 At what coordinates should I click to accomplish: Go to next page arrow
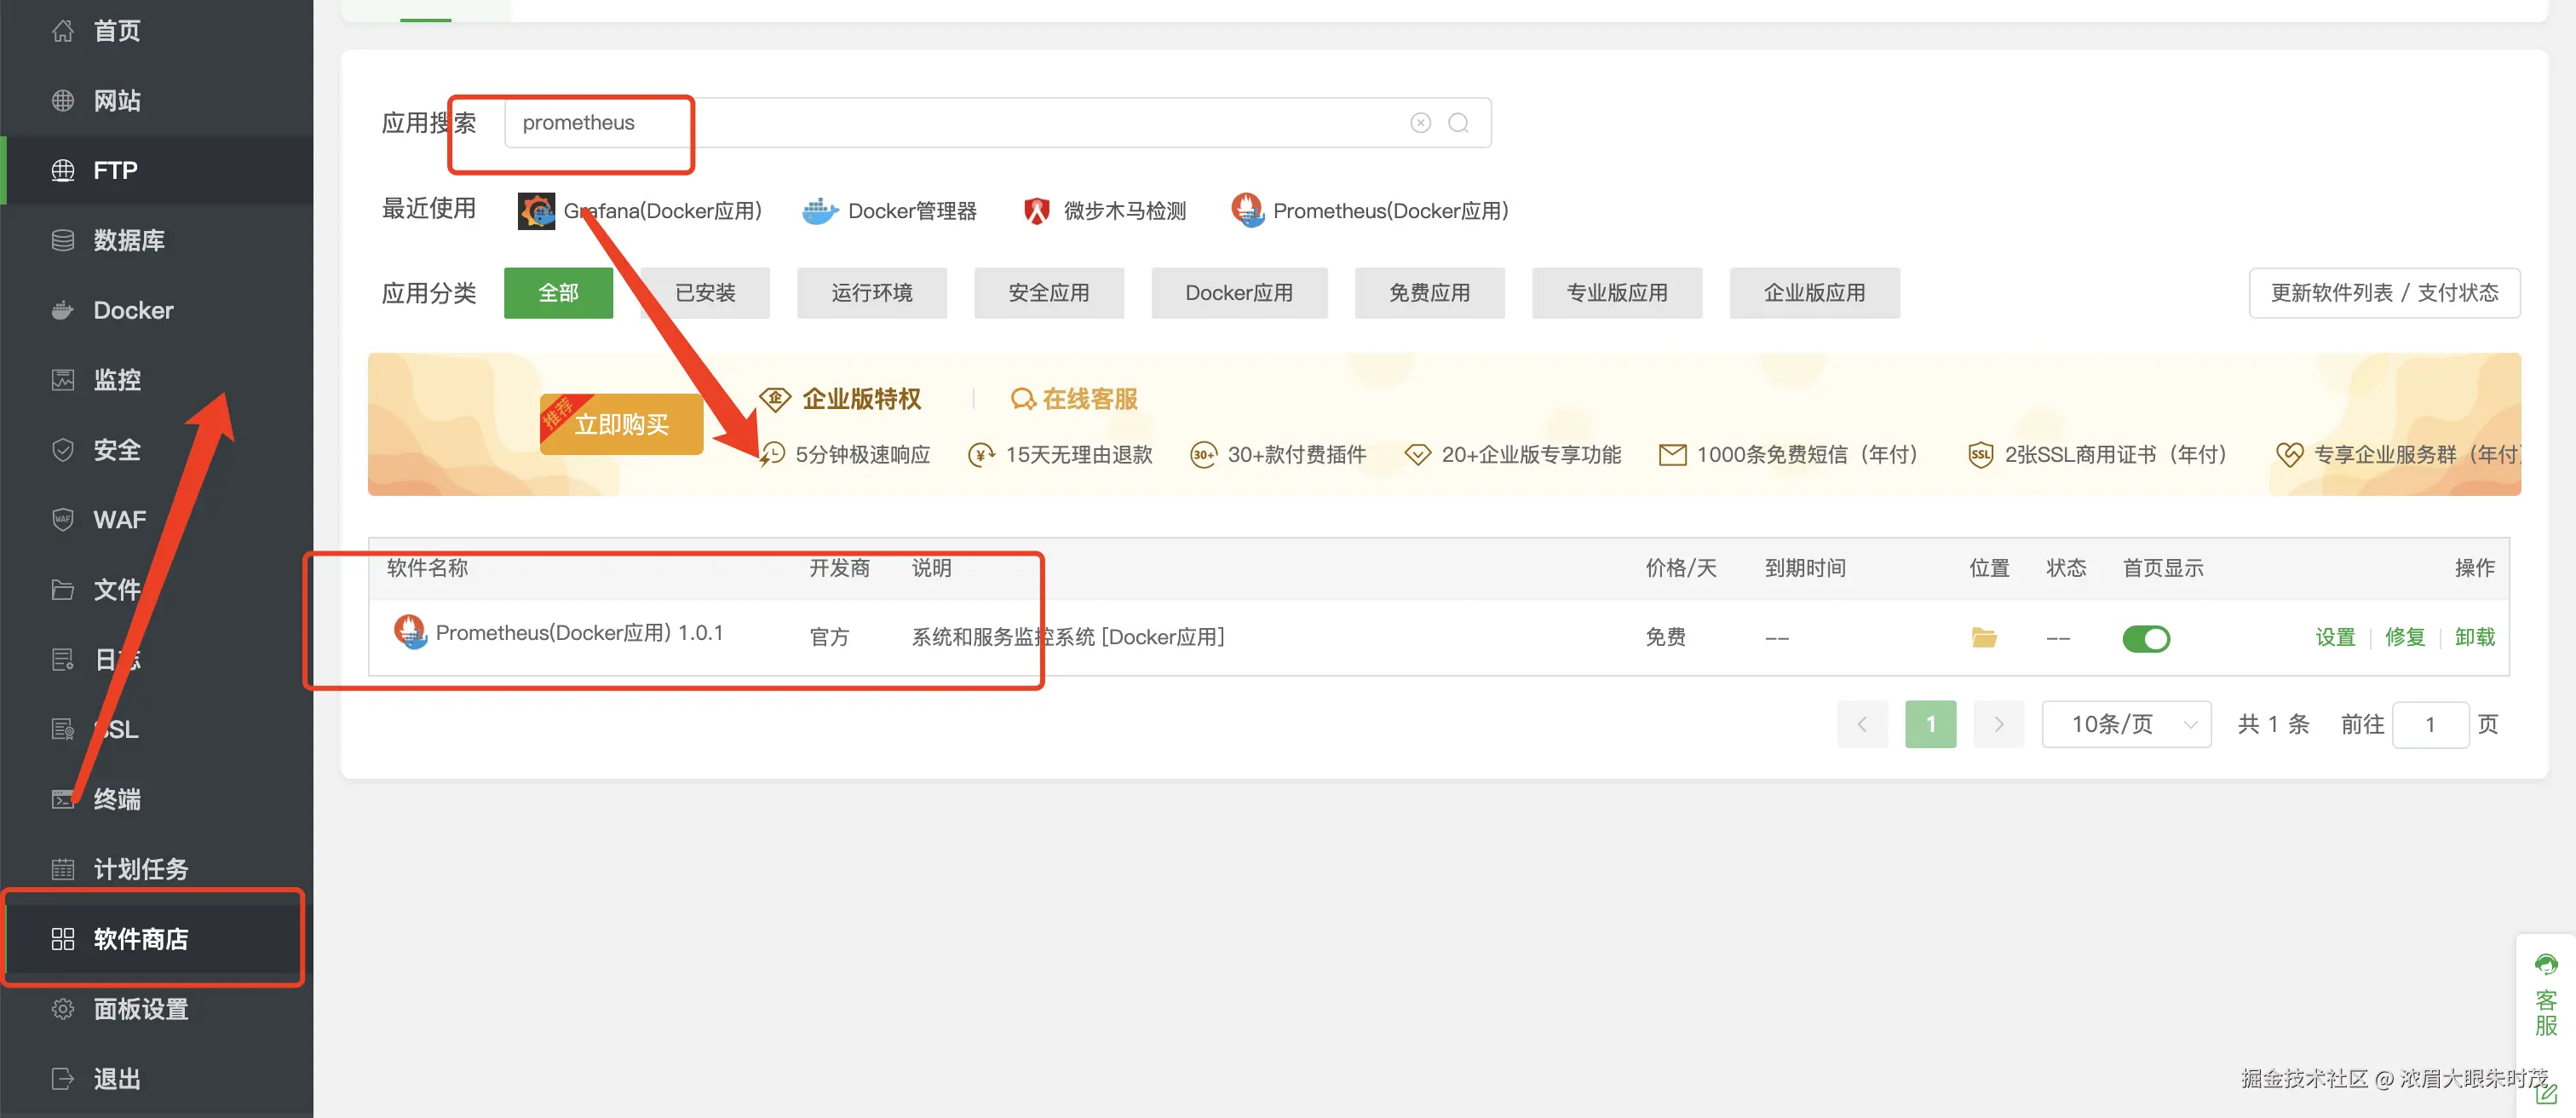[1998, 724]
